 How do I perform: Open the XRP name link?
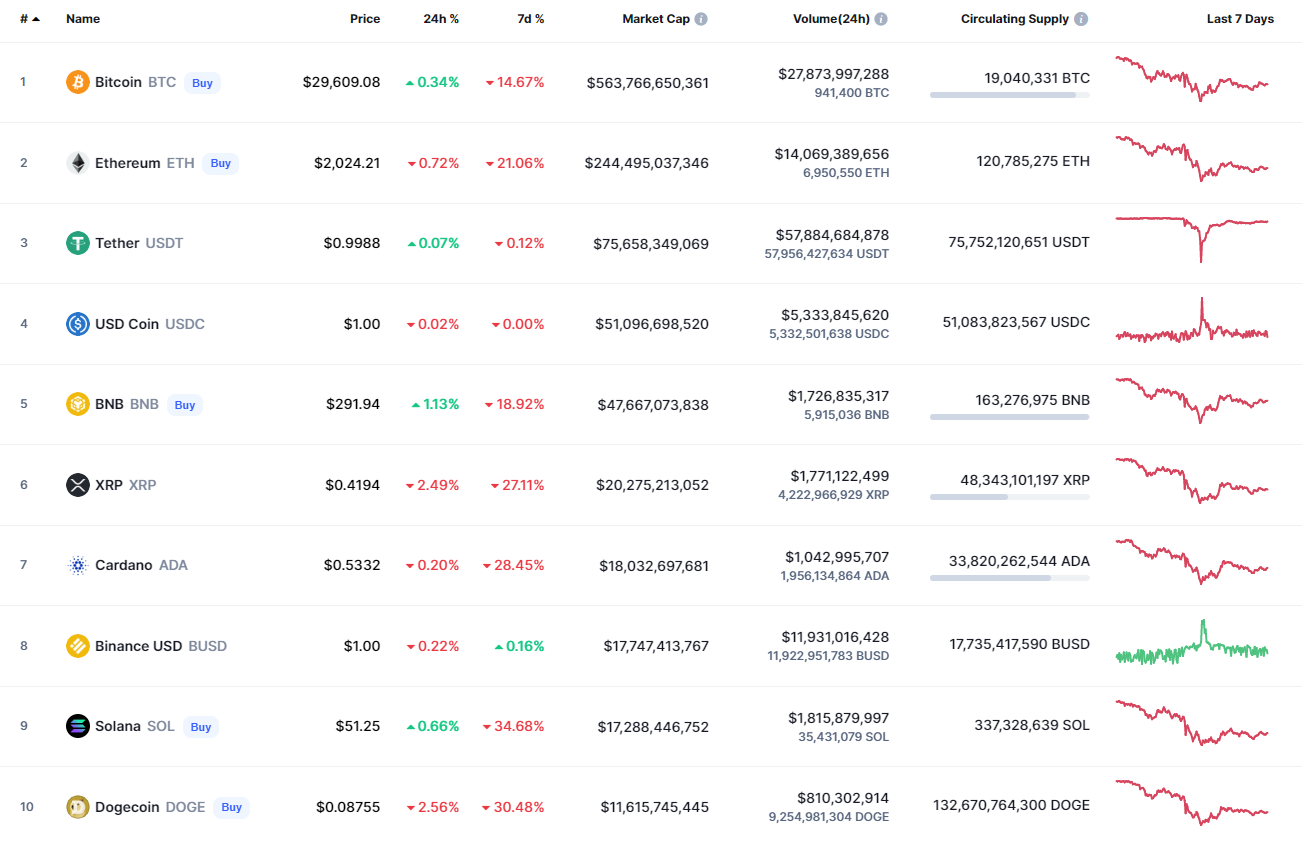(x=109, y=485)
